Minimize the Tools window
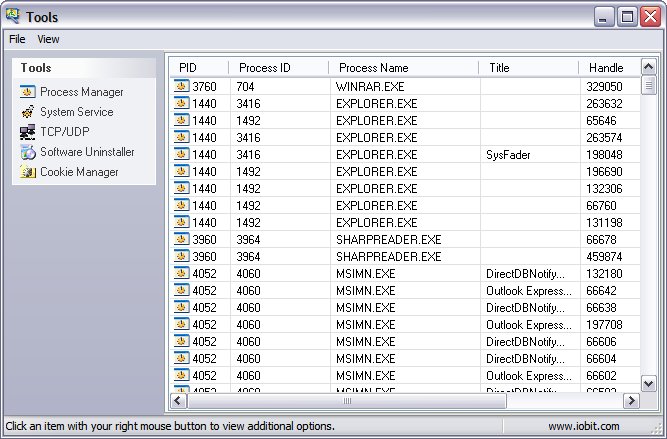Viewport: 667px width, 439px height. pos(604,17)
